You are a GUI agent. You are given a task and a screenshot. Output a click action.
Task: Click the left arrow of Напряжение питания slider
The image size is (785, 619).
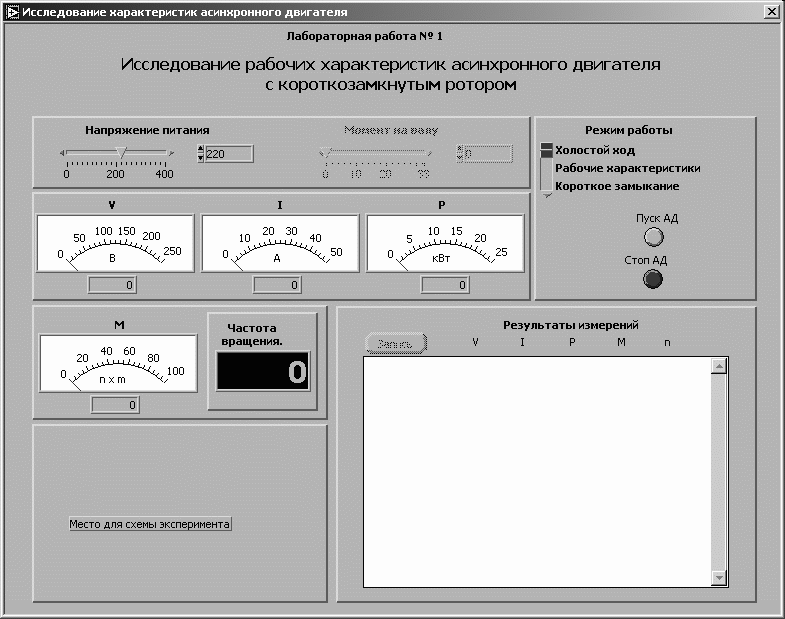pyautogui.click(x=62, y=153)
